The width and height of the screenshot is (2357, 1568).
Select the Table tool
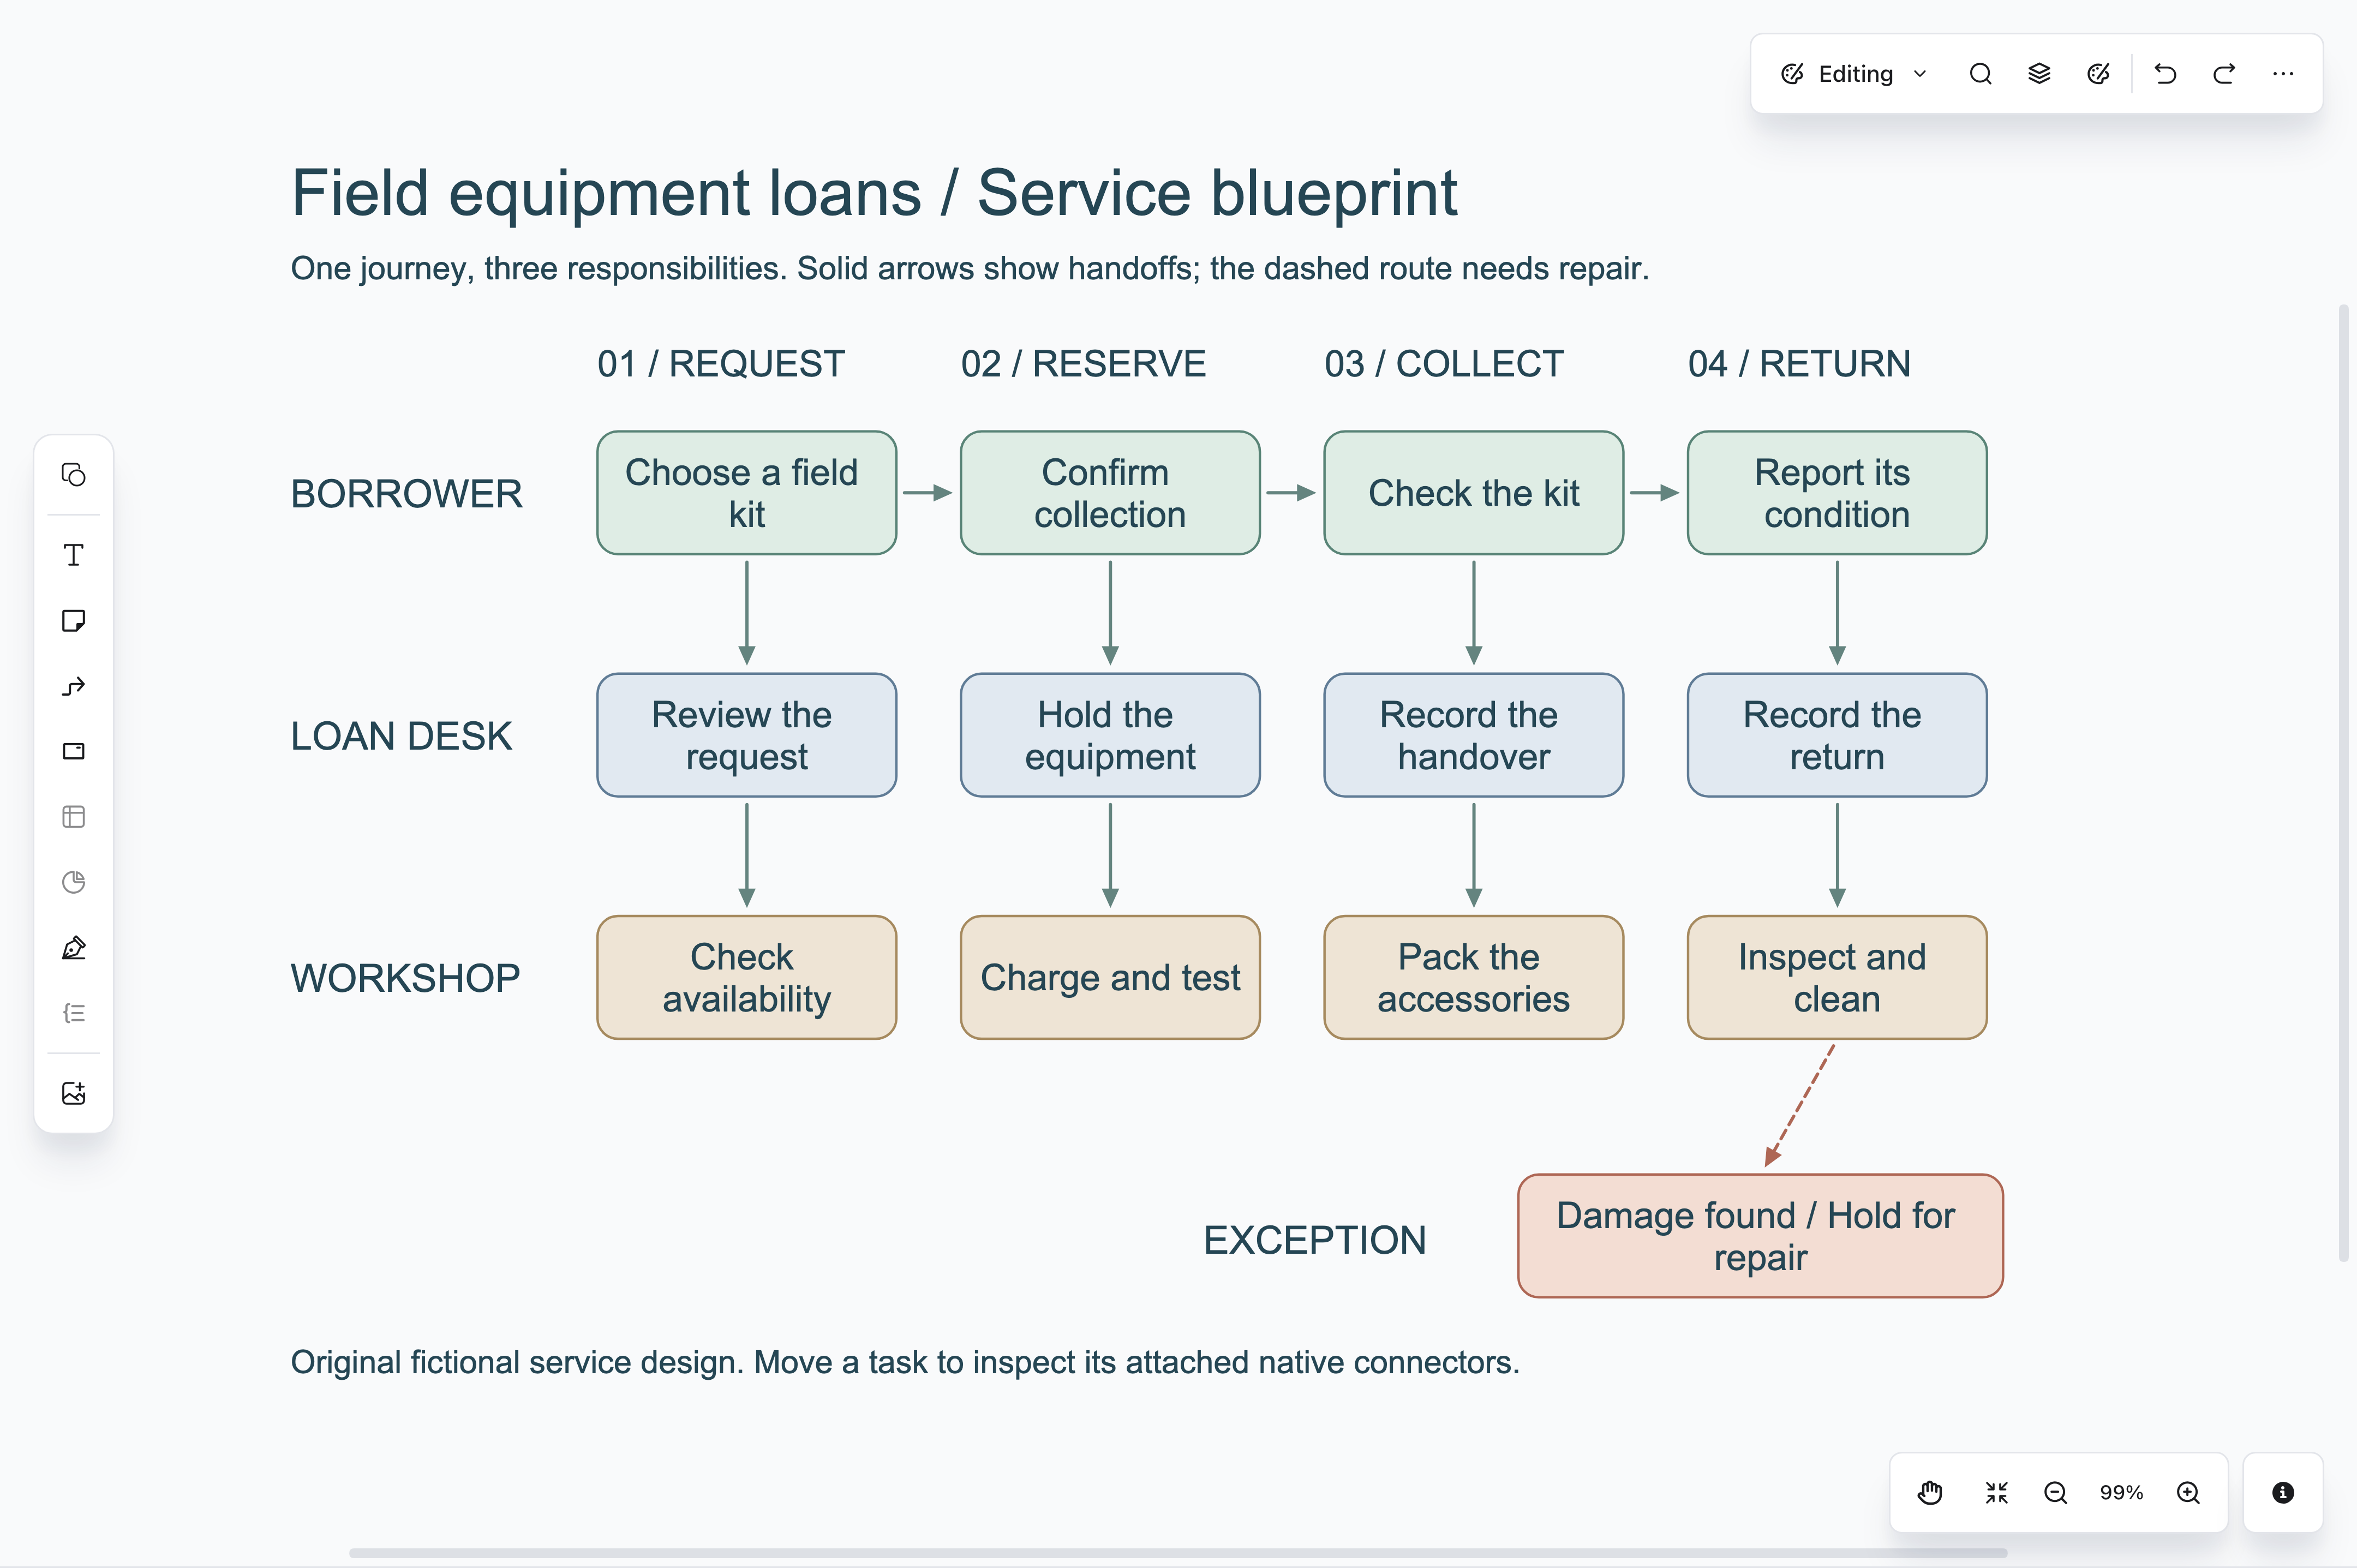[73, 817]
